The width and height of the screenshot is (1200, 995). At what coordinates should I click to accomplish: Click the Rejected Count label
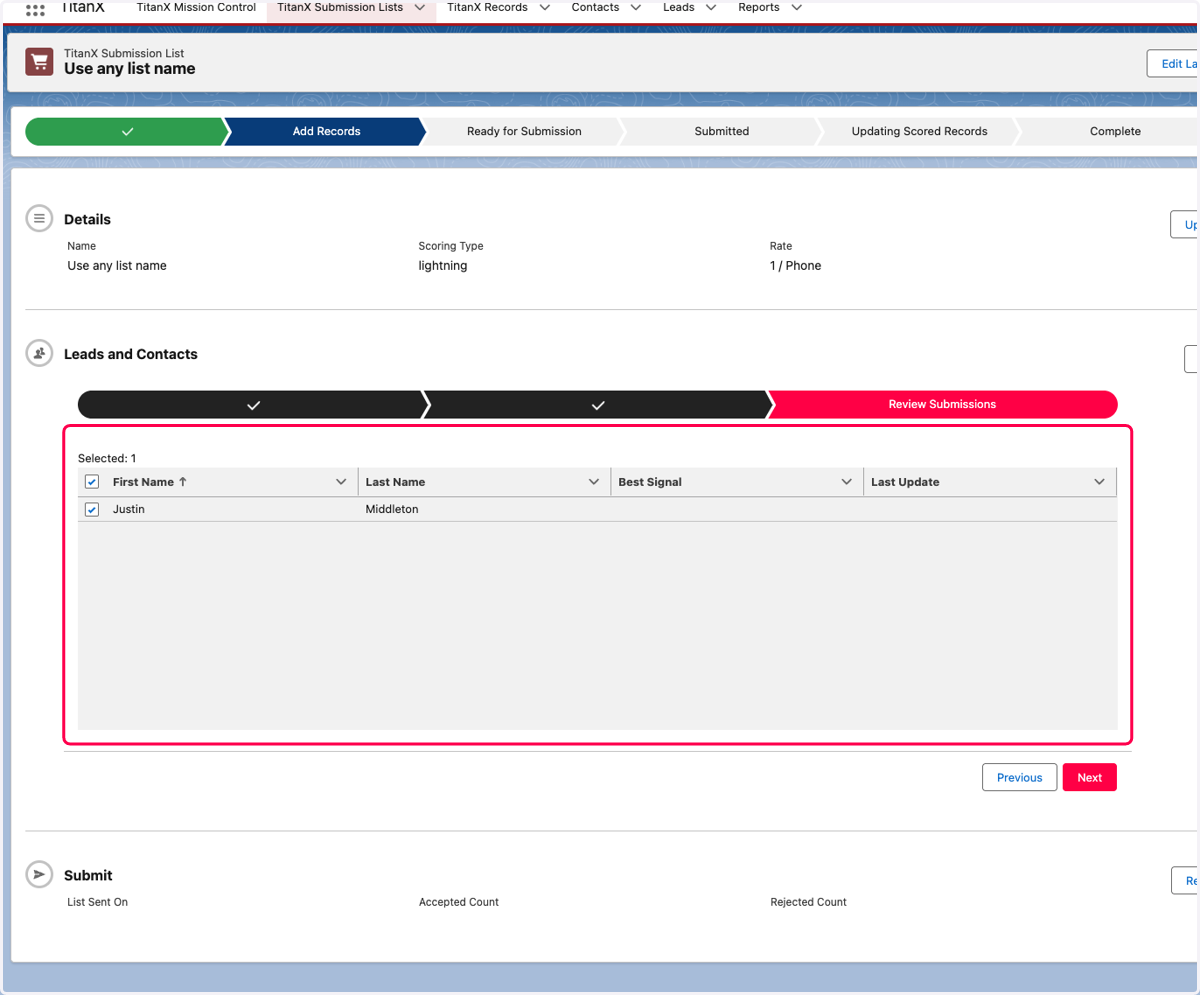click(x=808, y=902)
